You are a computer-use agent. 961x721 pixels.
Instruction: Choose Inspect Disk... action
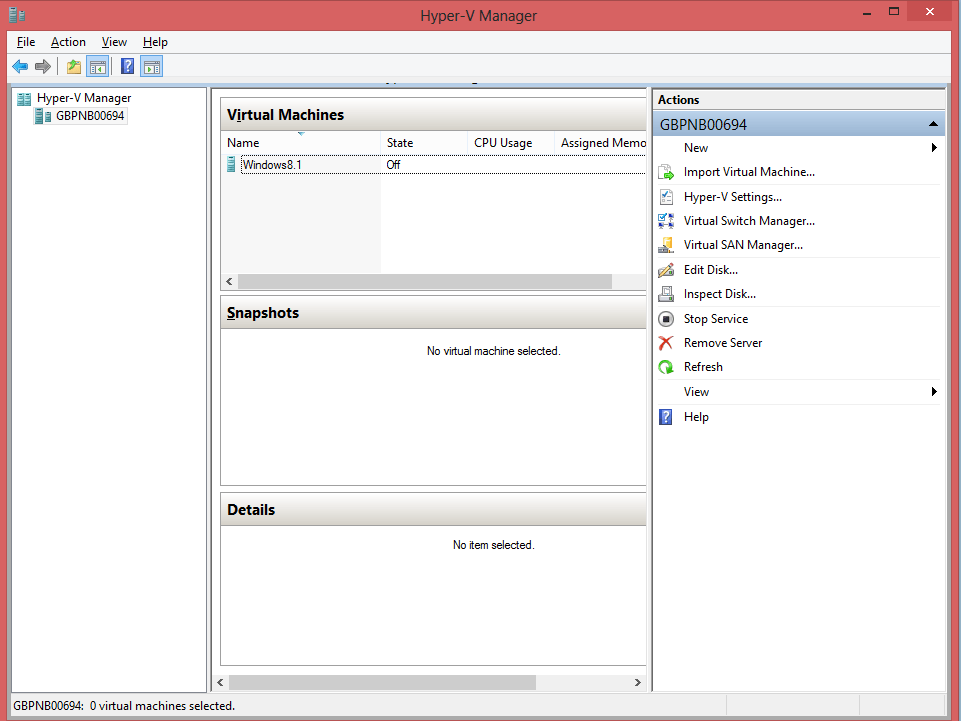[x=720, y=294]
